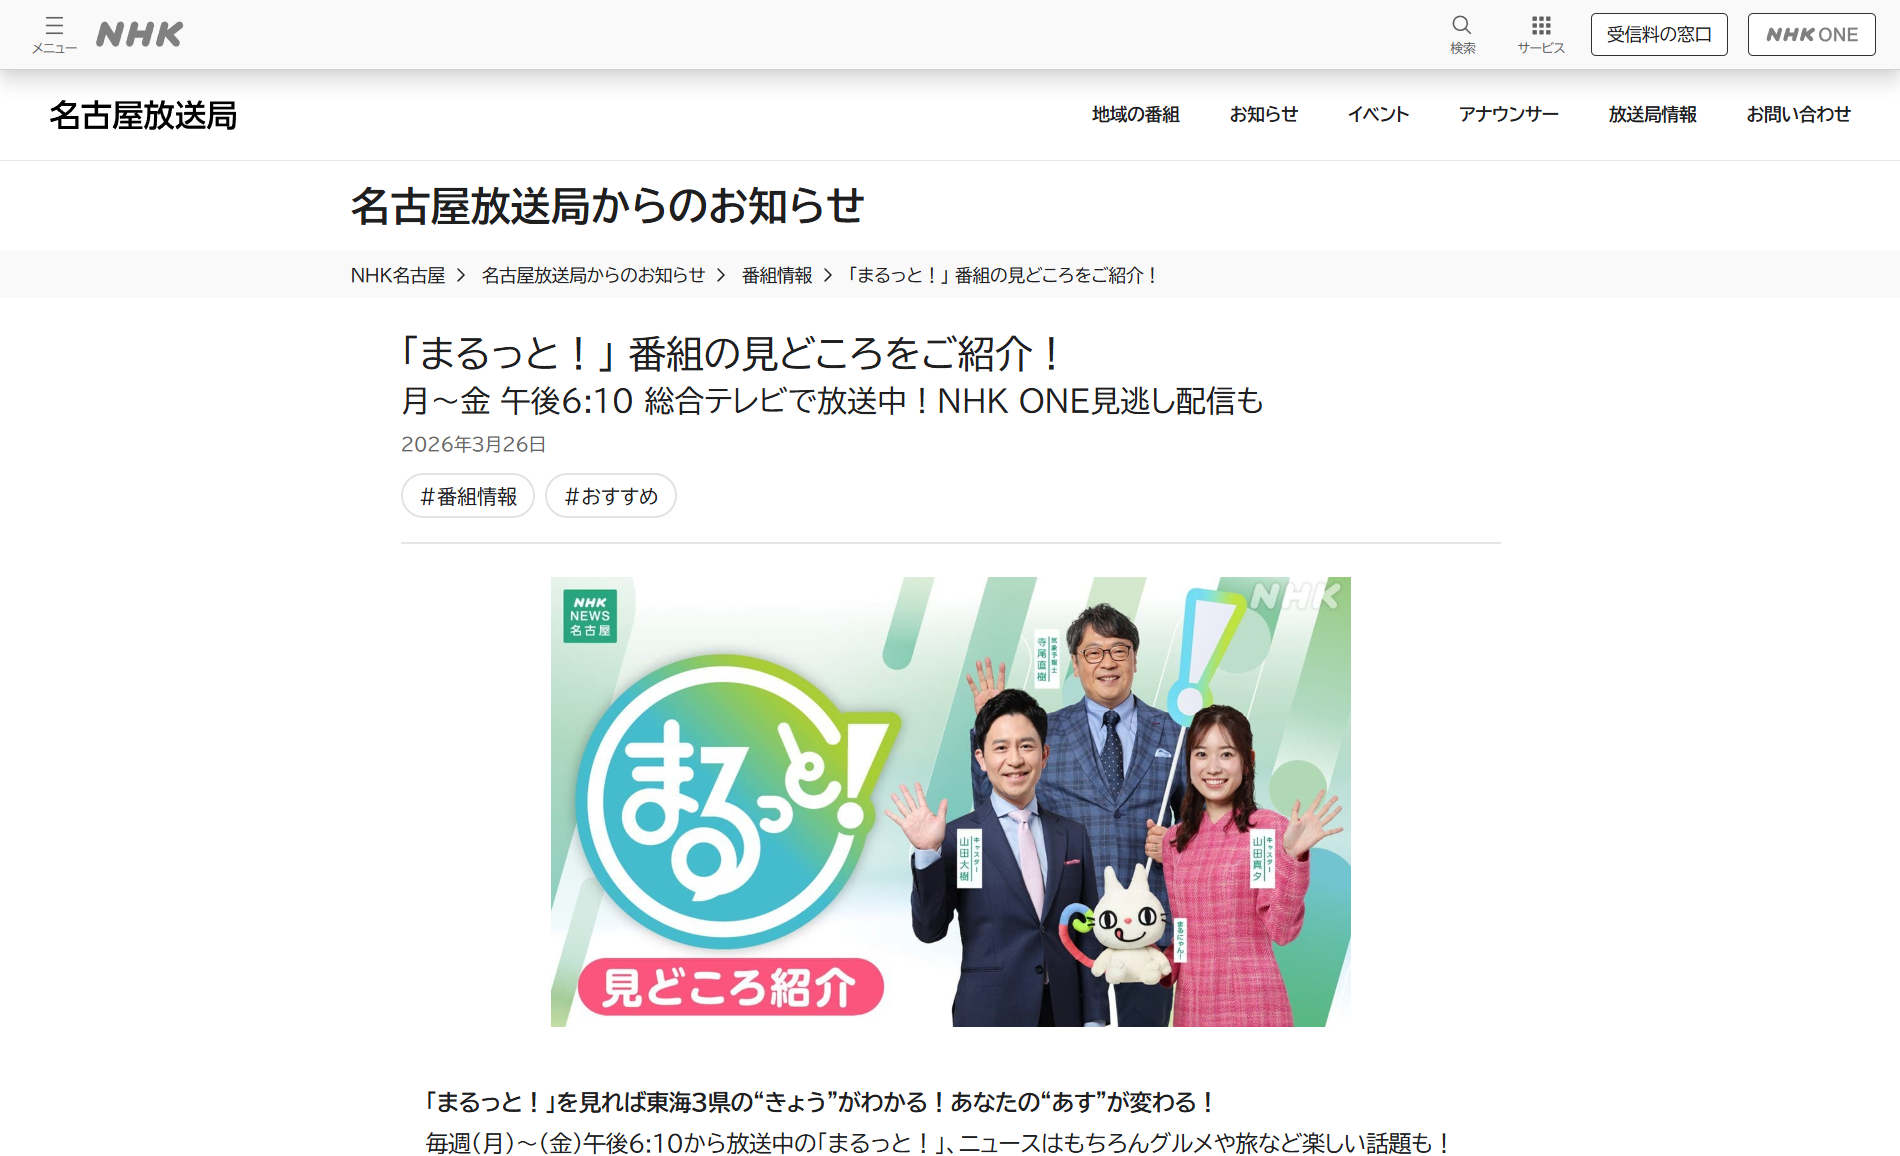Open お知らせ menu item
The image size is (1900, 1156).
point(1263,115)
